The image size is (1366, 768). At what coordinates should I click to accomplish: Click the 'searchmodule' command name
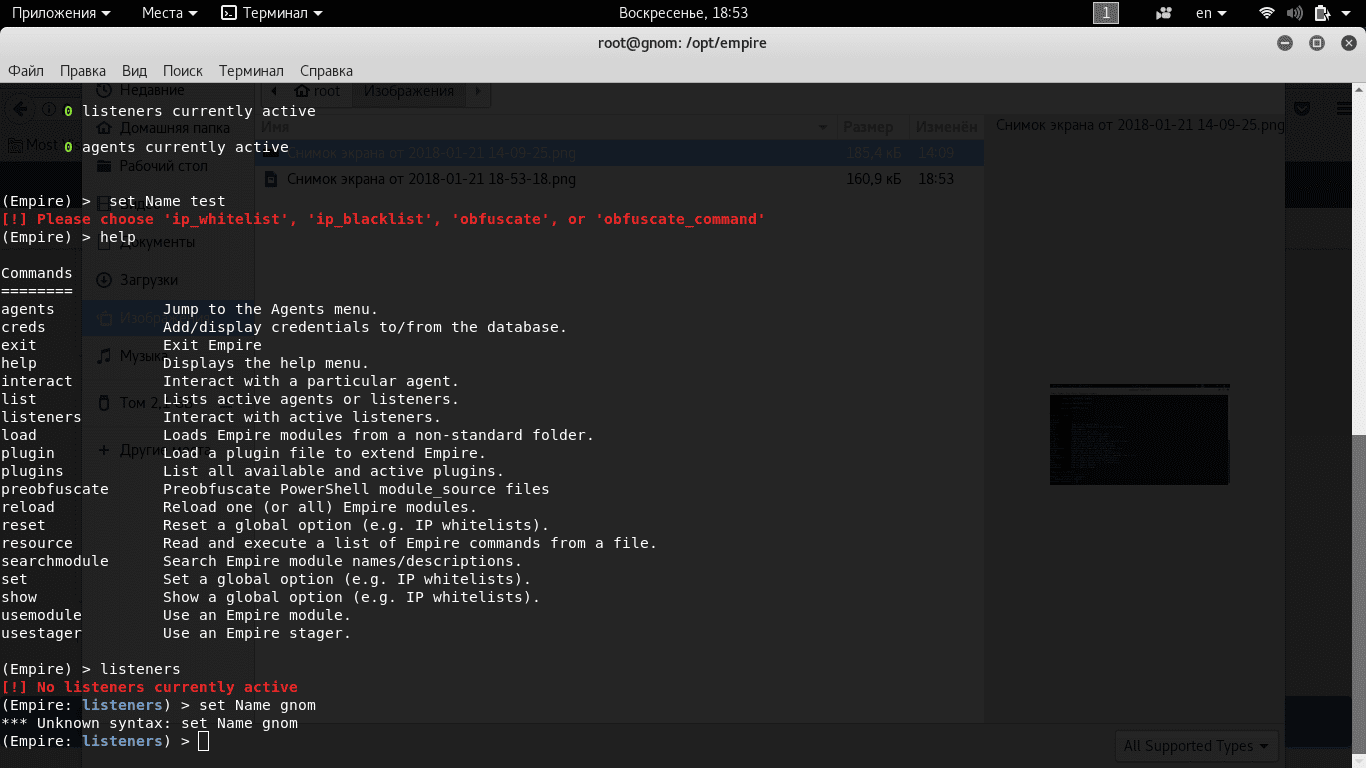[x=55, y=561]
